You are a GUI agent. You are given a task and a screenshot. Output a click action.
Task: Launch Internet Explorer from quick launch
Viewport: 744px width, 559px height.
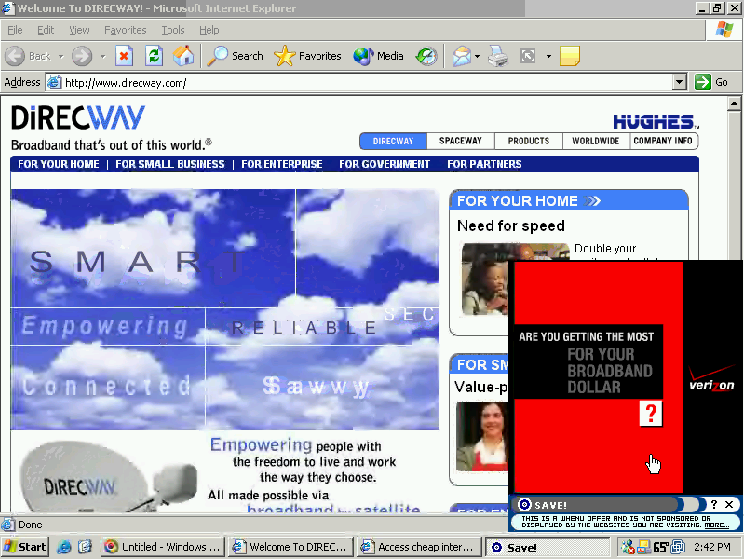pyautogui.click(x=65, y=547)
